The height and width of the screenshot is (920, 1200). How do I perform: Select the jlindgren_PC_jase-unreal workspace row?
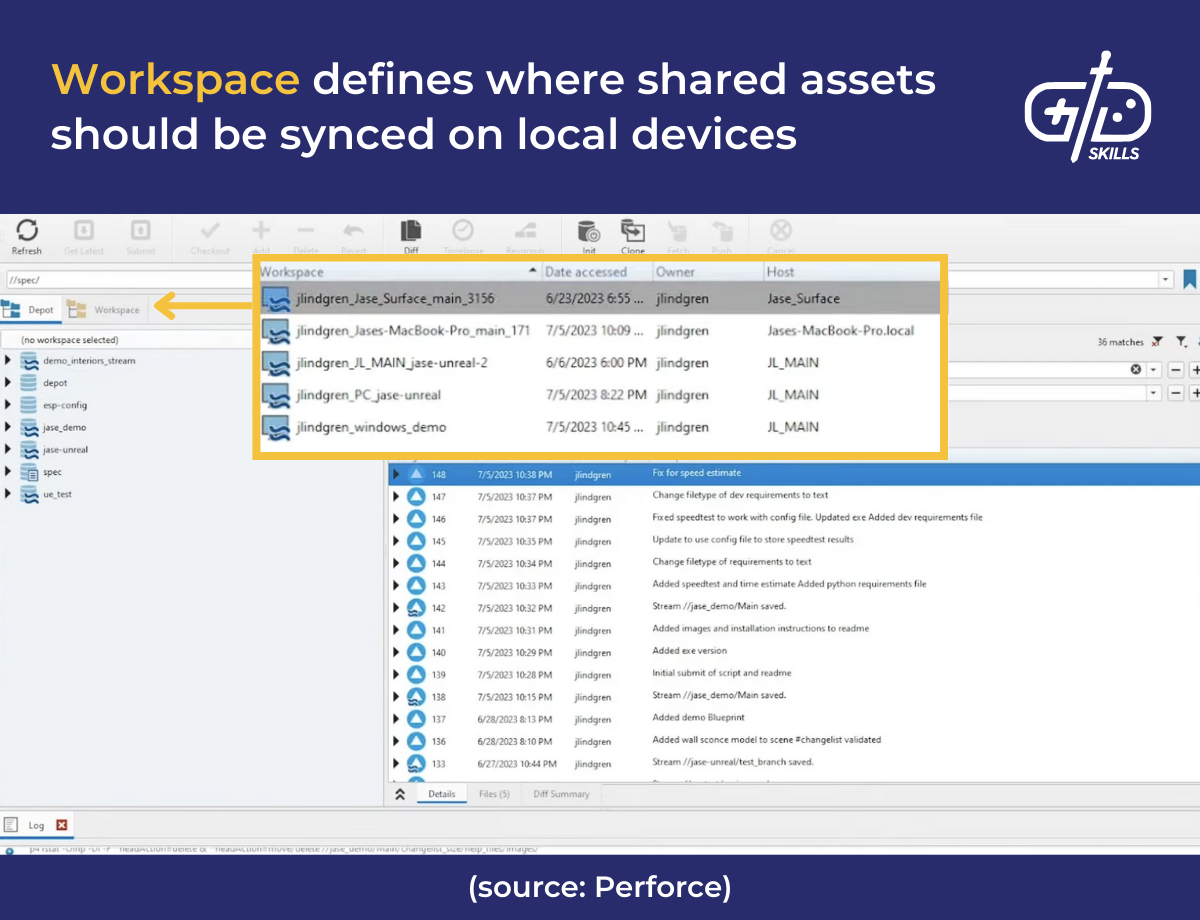pos(370,395)
